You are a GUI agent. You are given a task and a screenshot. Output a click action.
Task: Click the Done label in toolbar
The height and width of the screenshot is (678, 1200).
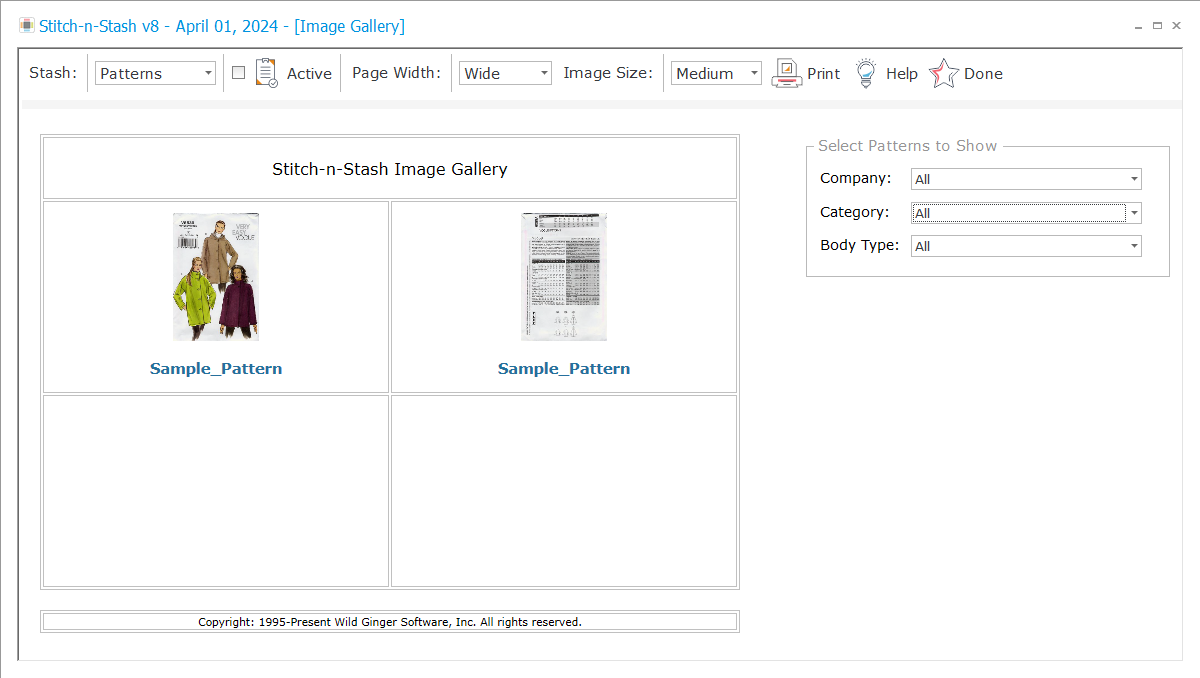983,73
